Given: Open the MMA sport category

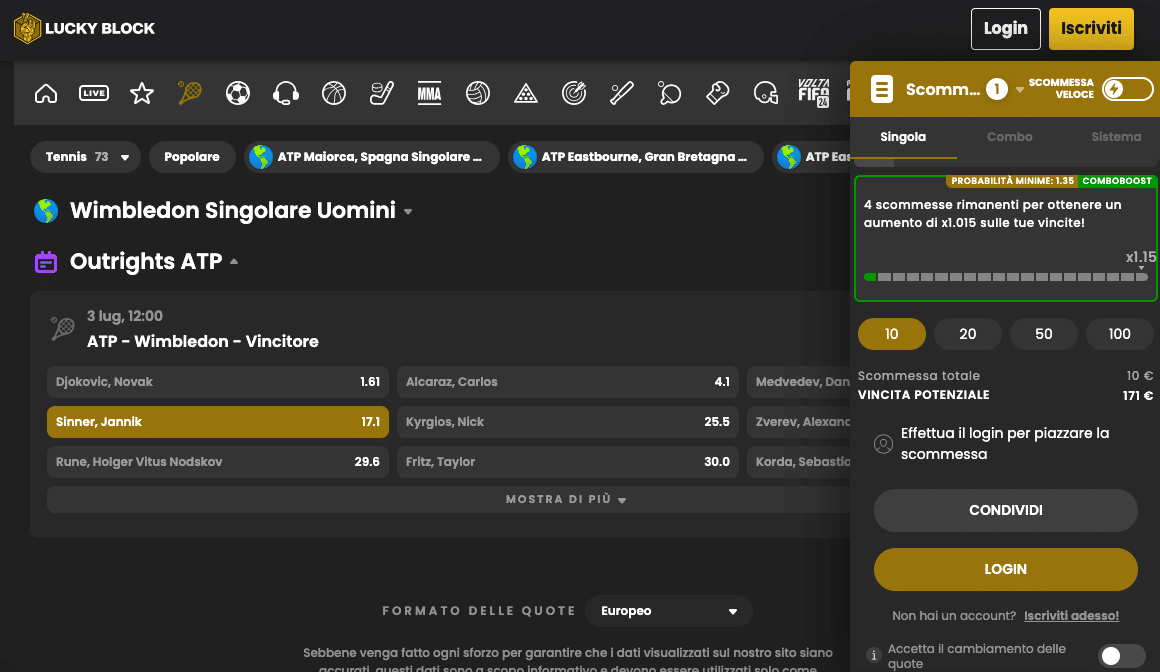Looking at the screenshot, I should click(x=429, y=94).
